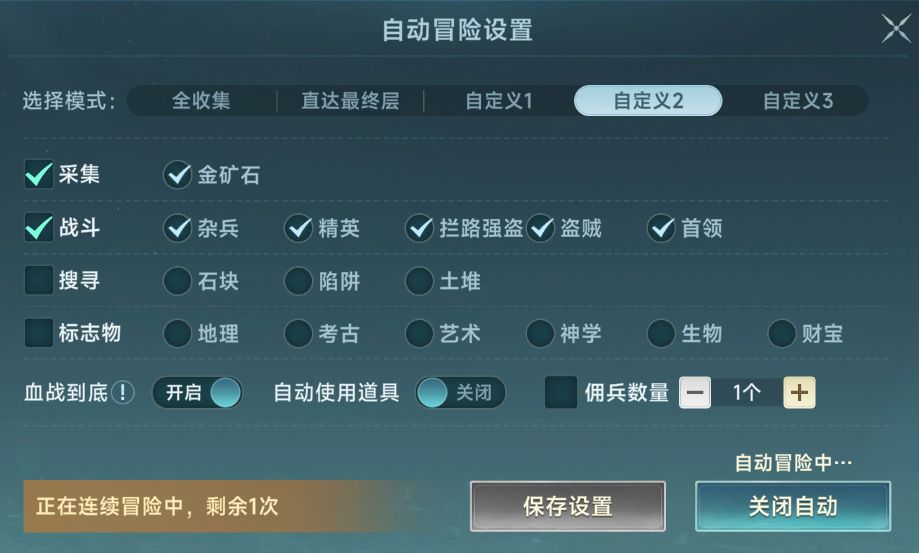Click the exclamation info icon beside 血战到底
This screenshot has height=553, width=919.
[122, 393]
